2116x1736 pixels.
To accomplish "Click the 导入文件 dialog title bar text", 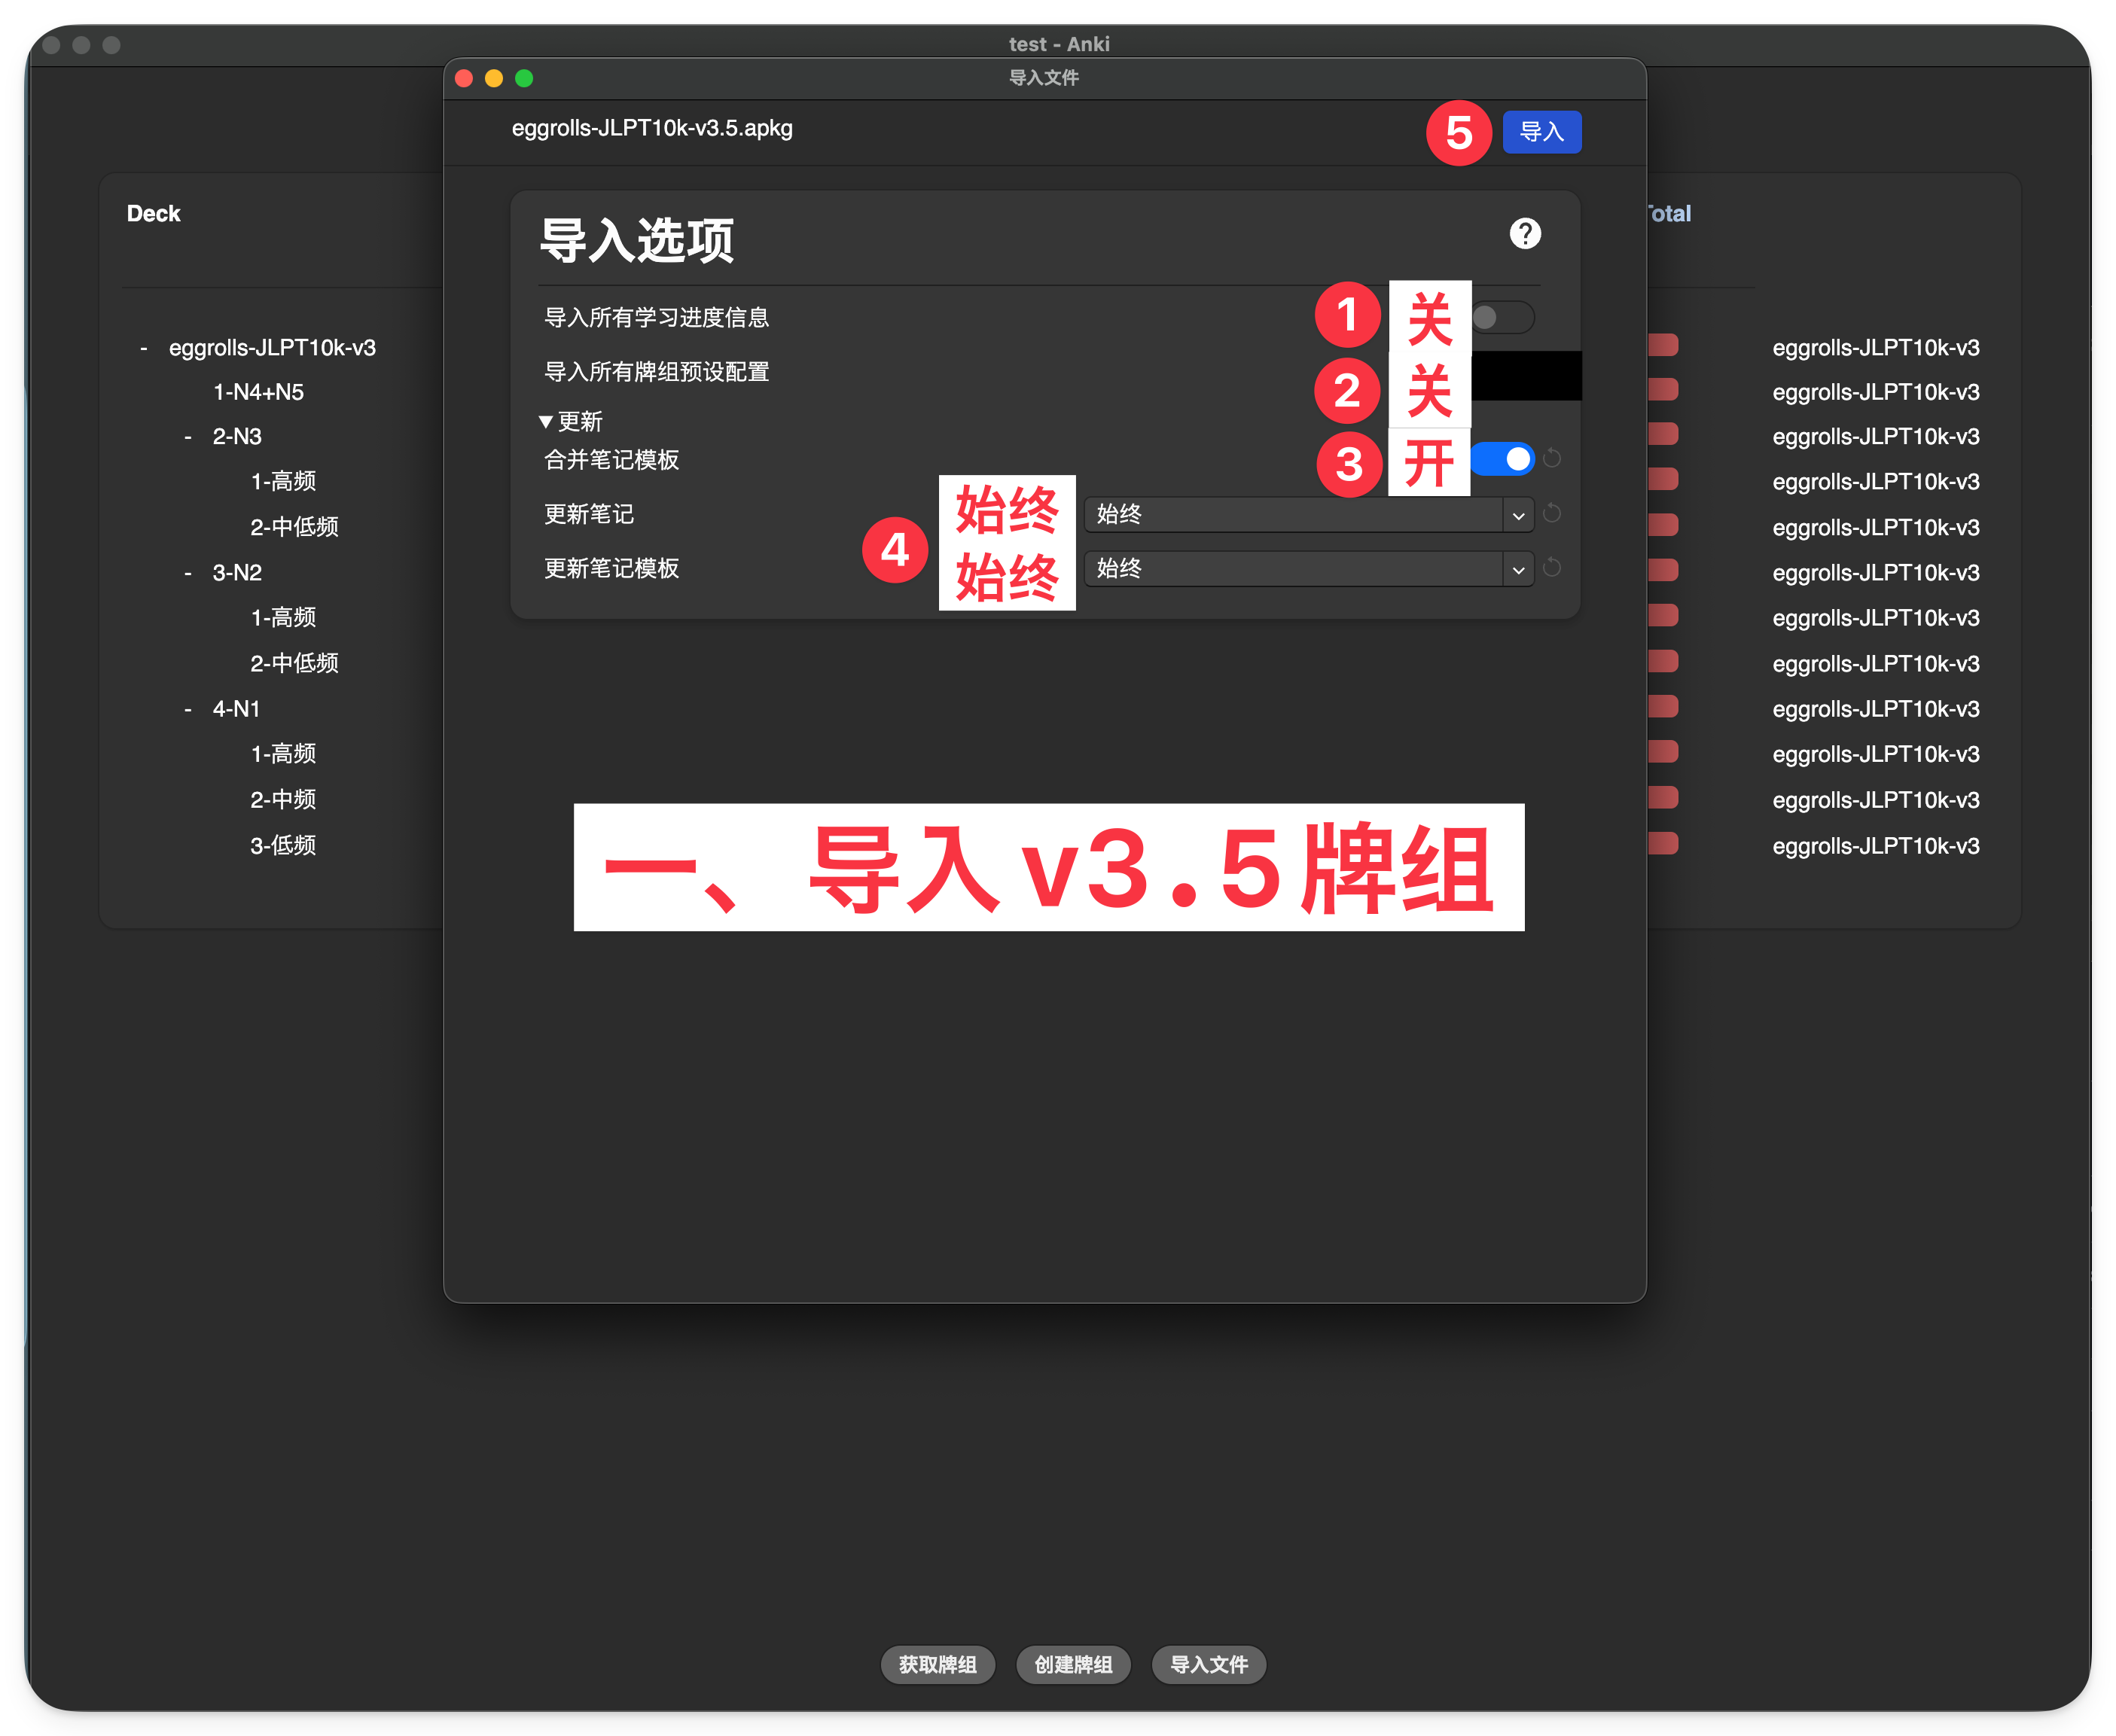I will [x=1043, y=78].
